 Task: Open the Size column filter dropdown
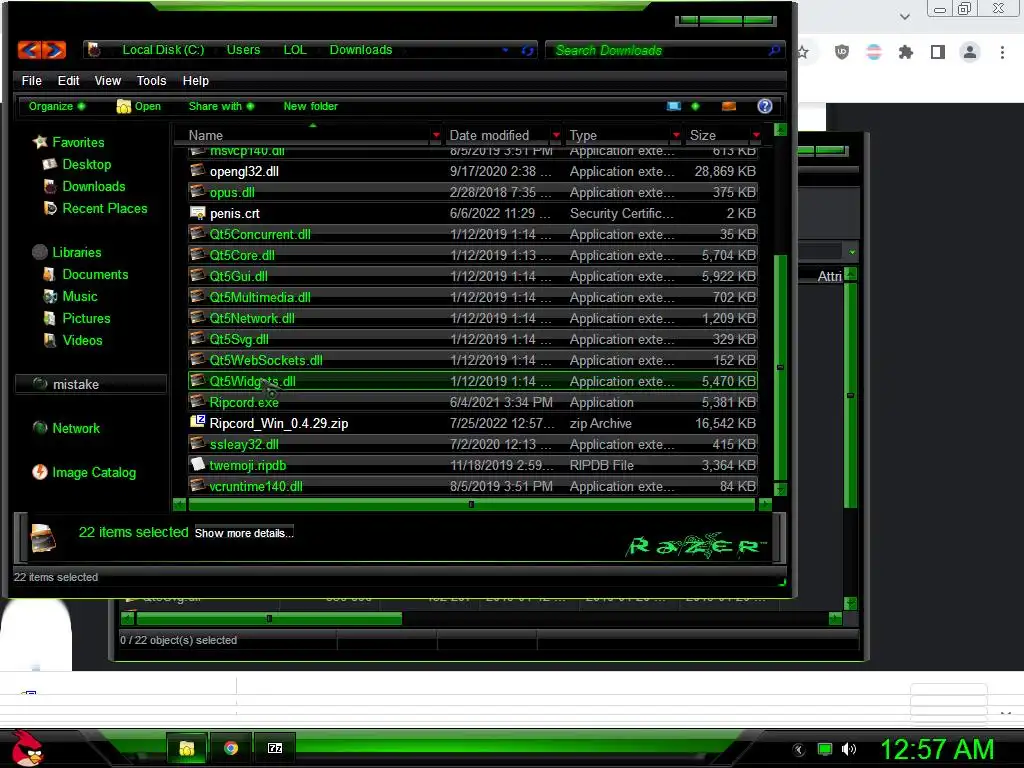pos(756,135)
